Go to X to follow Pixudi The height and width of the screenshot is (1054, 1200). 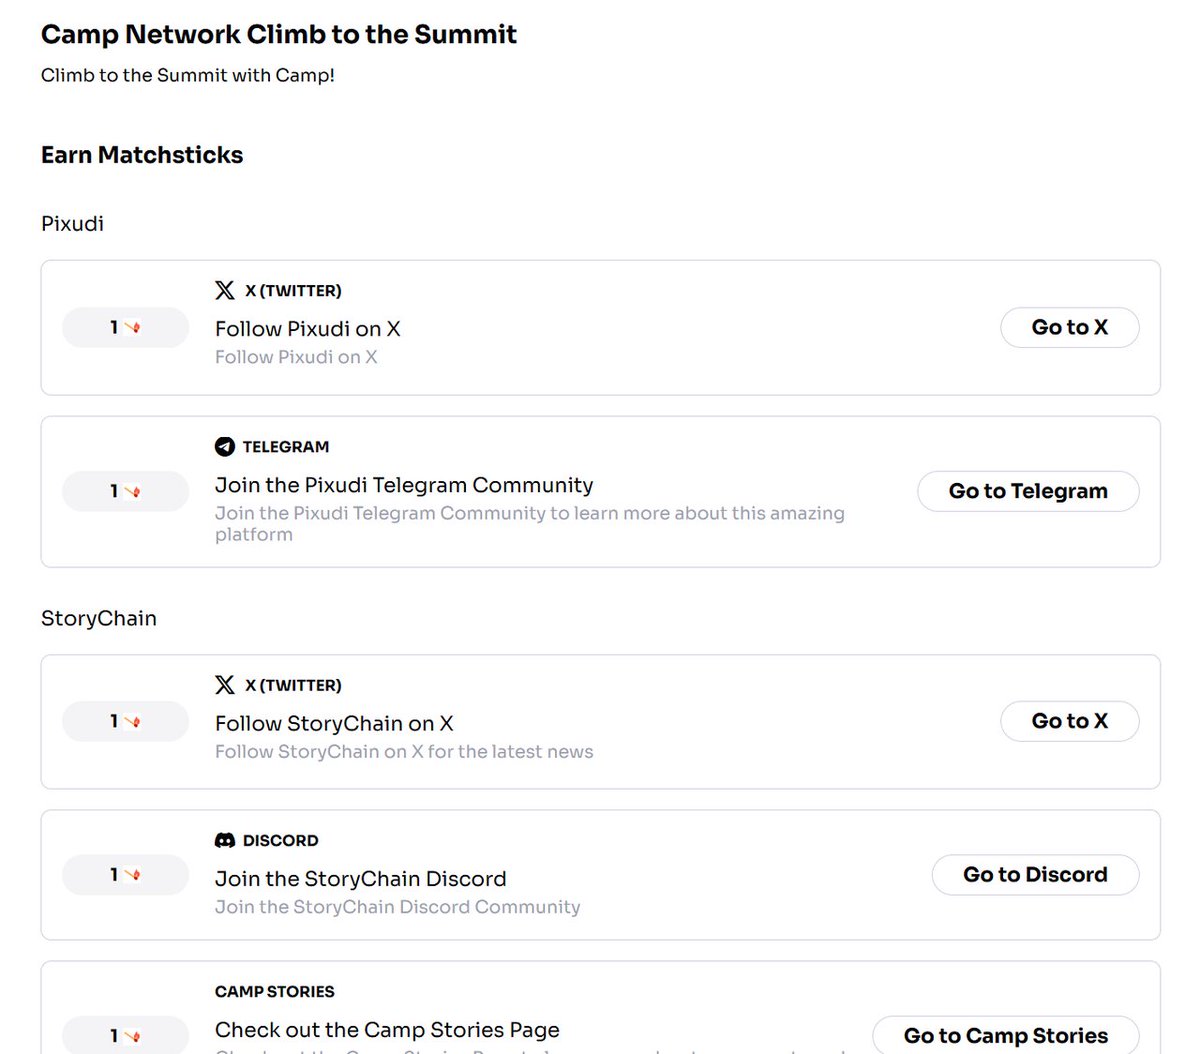[1069, 327]
